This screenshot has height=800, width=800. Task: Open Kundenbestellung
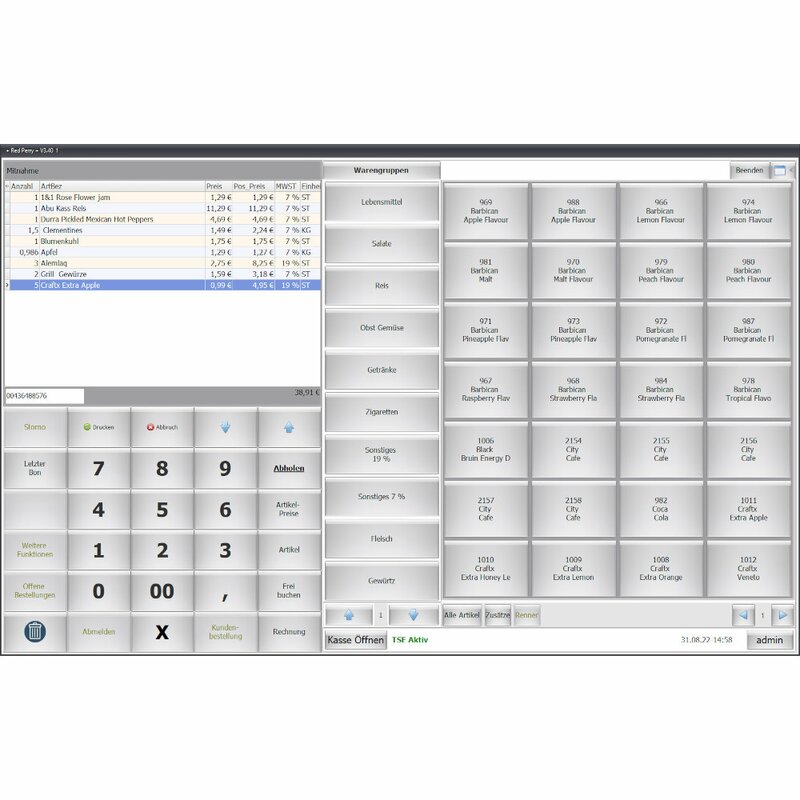[225, 632]
